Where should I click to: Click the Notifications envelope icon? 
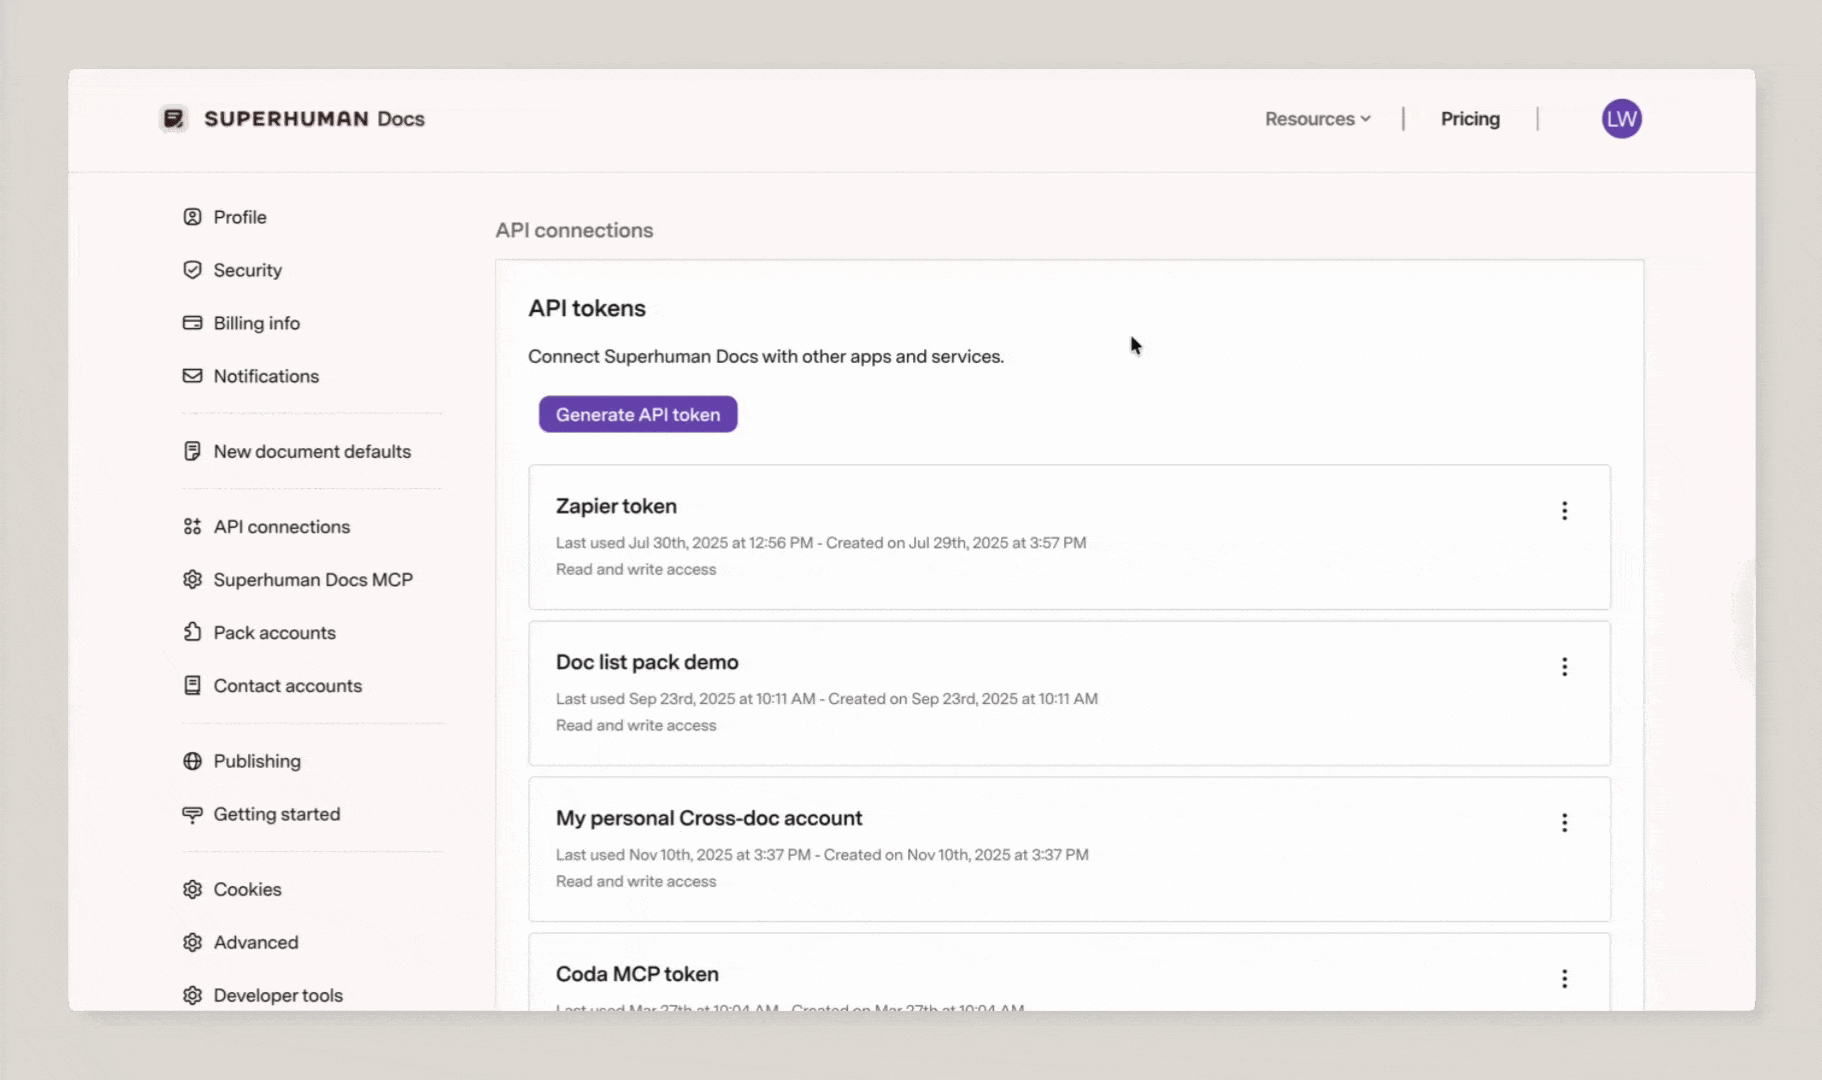tap(192, 376)
